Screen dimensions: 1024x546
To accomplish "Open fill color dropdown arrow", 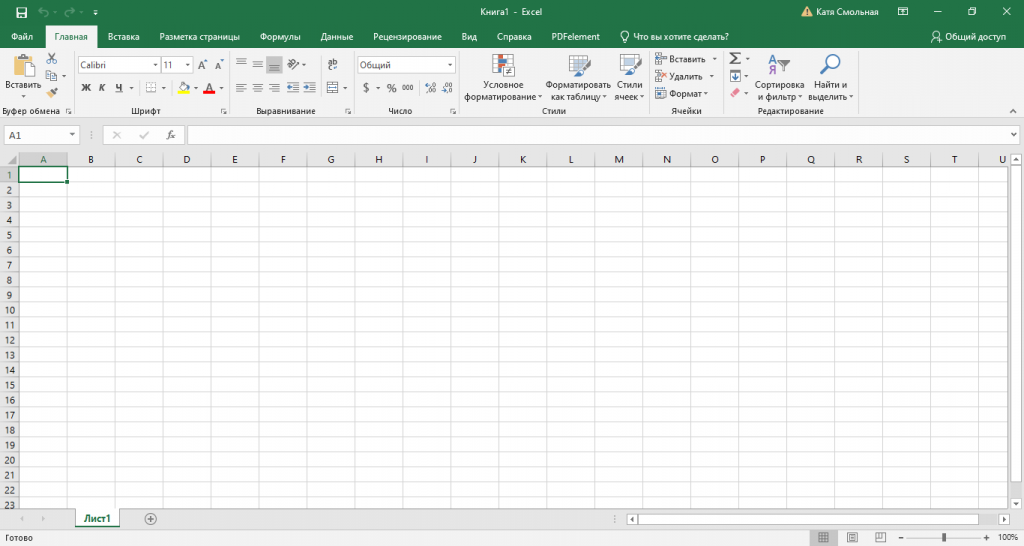I will click(196, 88).
